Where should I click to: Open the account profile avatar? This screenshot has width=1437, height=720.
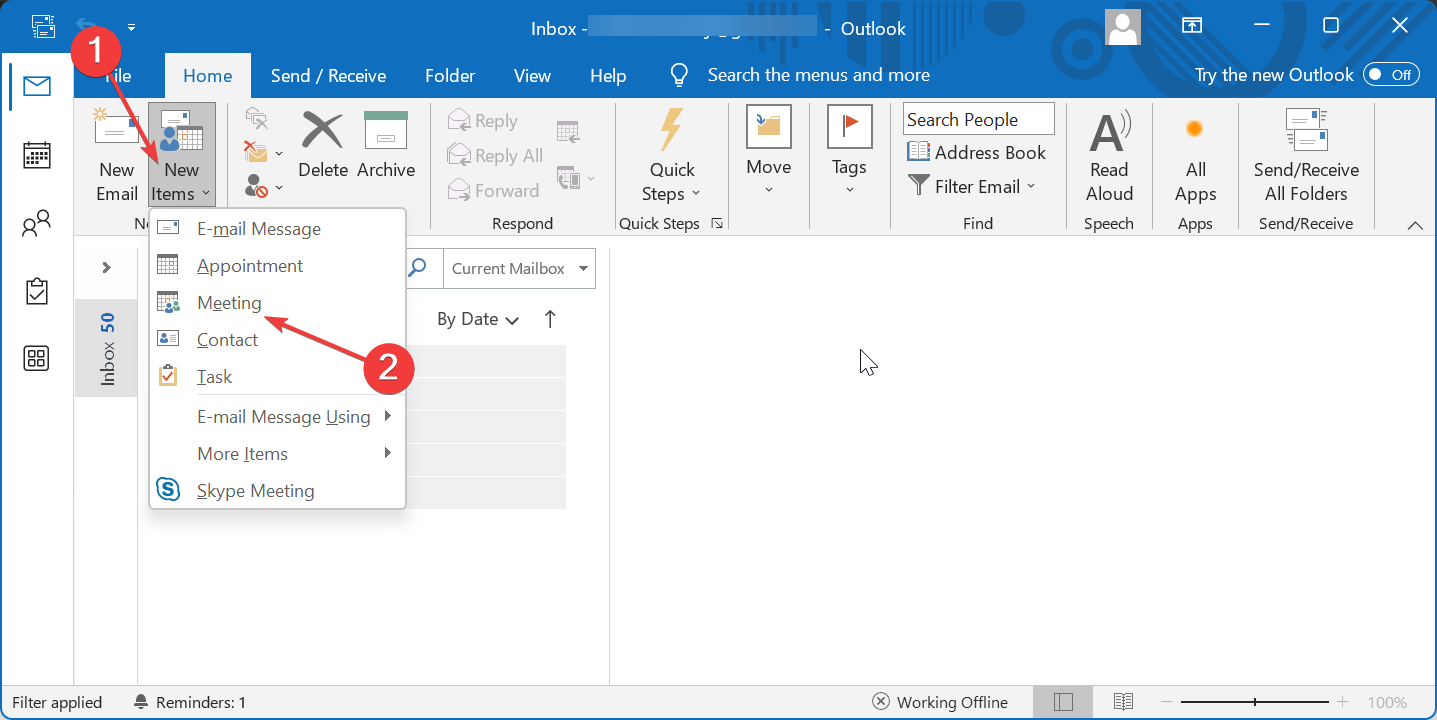pos(1123,27)
